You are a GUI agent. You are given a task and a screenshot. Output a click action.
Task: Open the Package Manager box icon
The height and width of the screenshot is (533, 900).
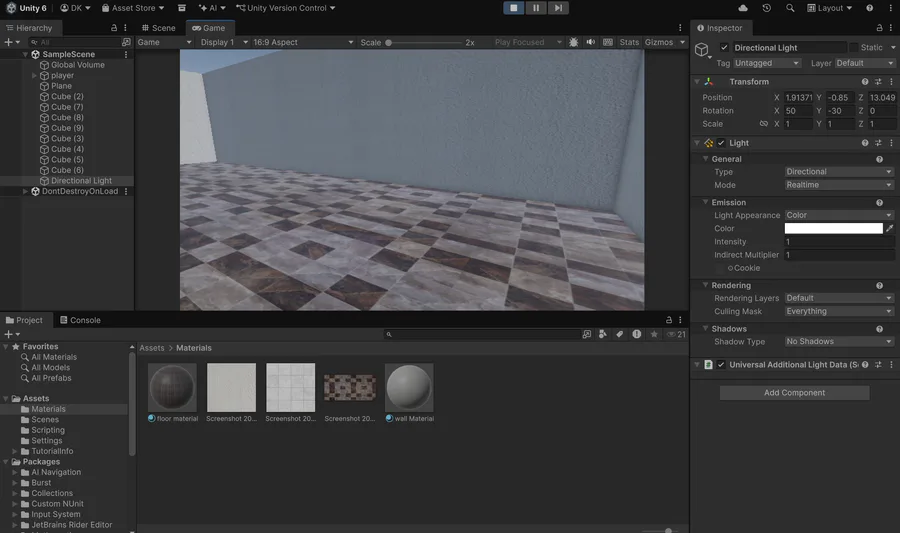coord(181,8)
